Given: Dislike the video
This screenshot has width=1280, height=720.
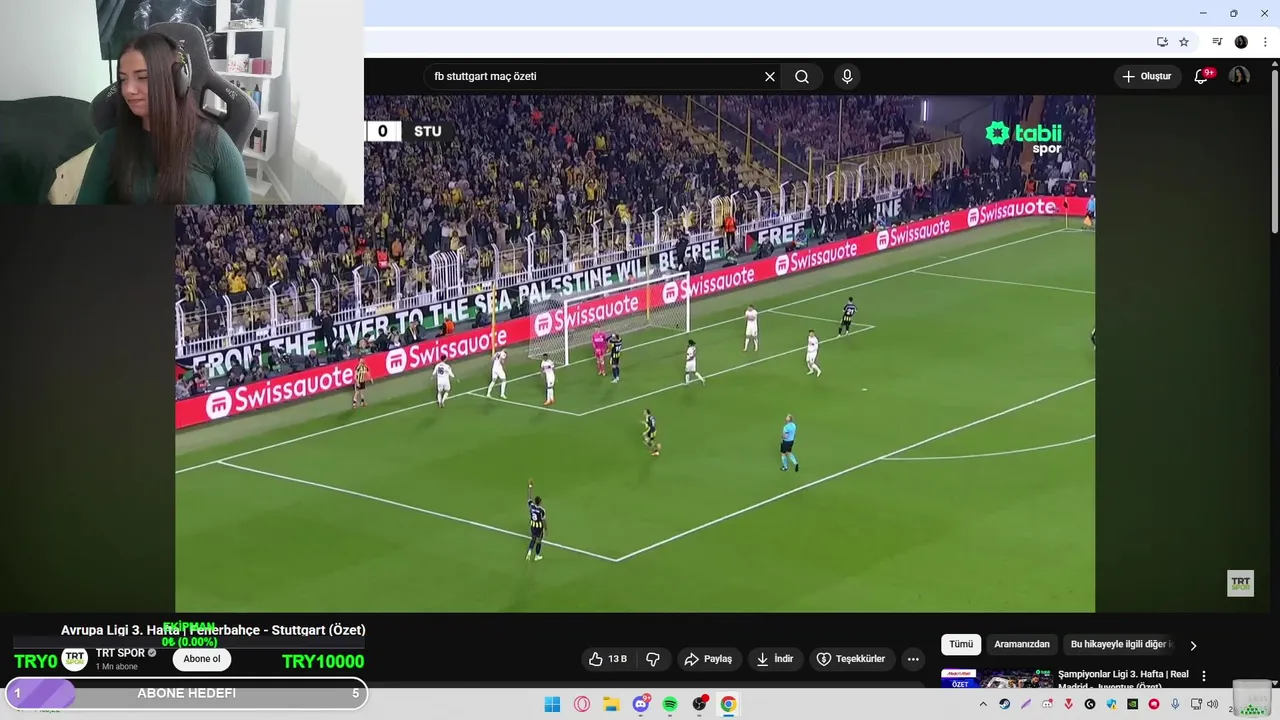Looking at the screenshot, I should tap(653, 659).
